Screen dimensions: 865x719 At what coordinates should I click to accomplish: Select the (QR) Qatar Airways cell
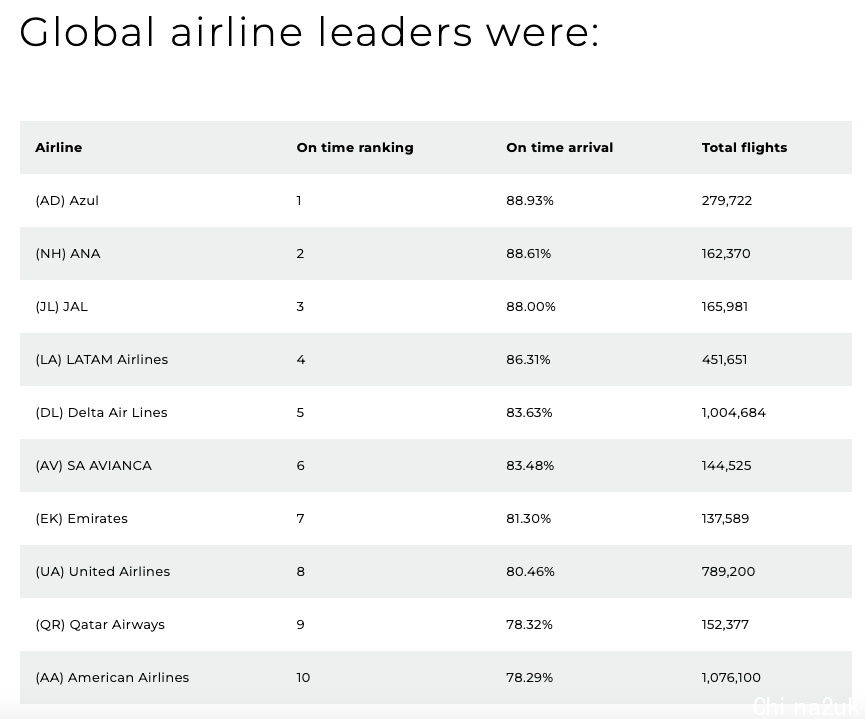(x=100, y=624)
